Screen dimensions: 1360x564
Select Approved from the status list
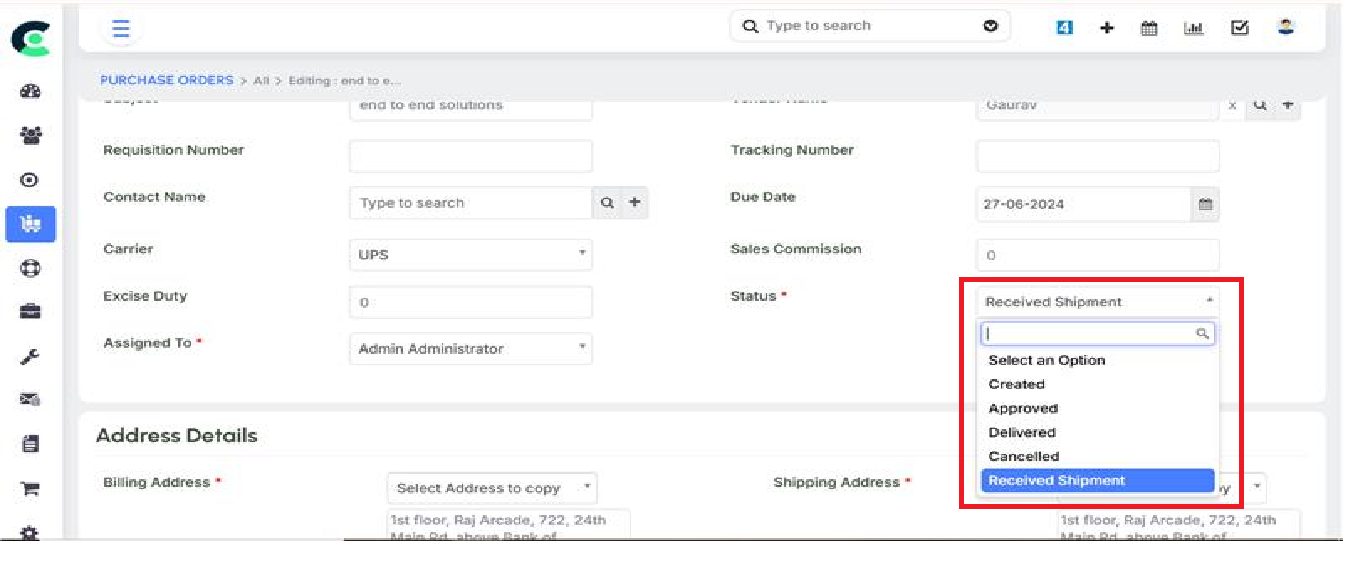point(1023,408)
